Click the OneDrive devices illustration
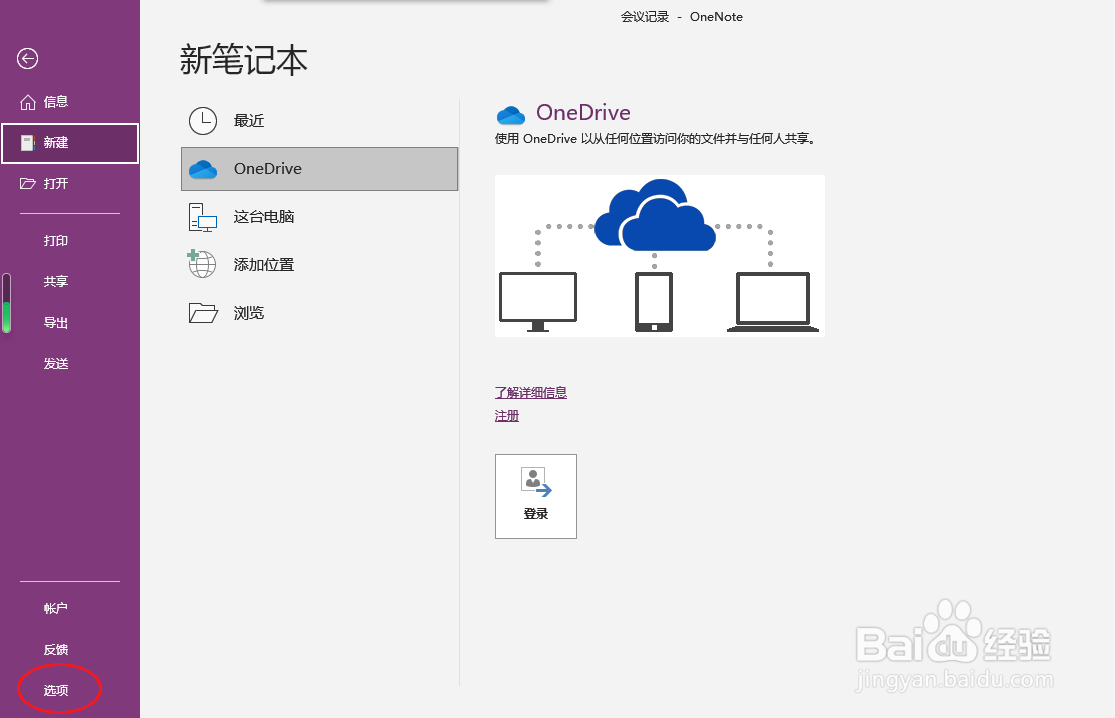Image resolution: width=1115 pixels, height=718 pixels. click(660, 256)
